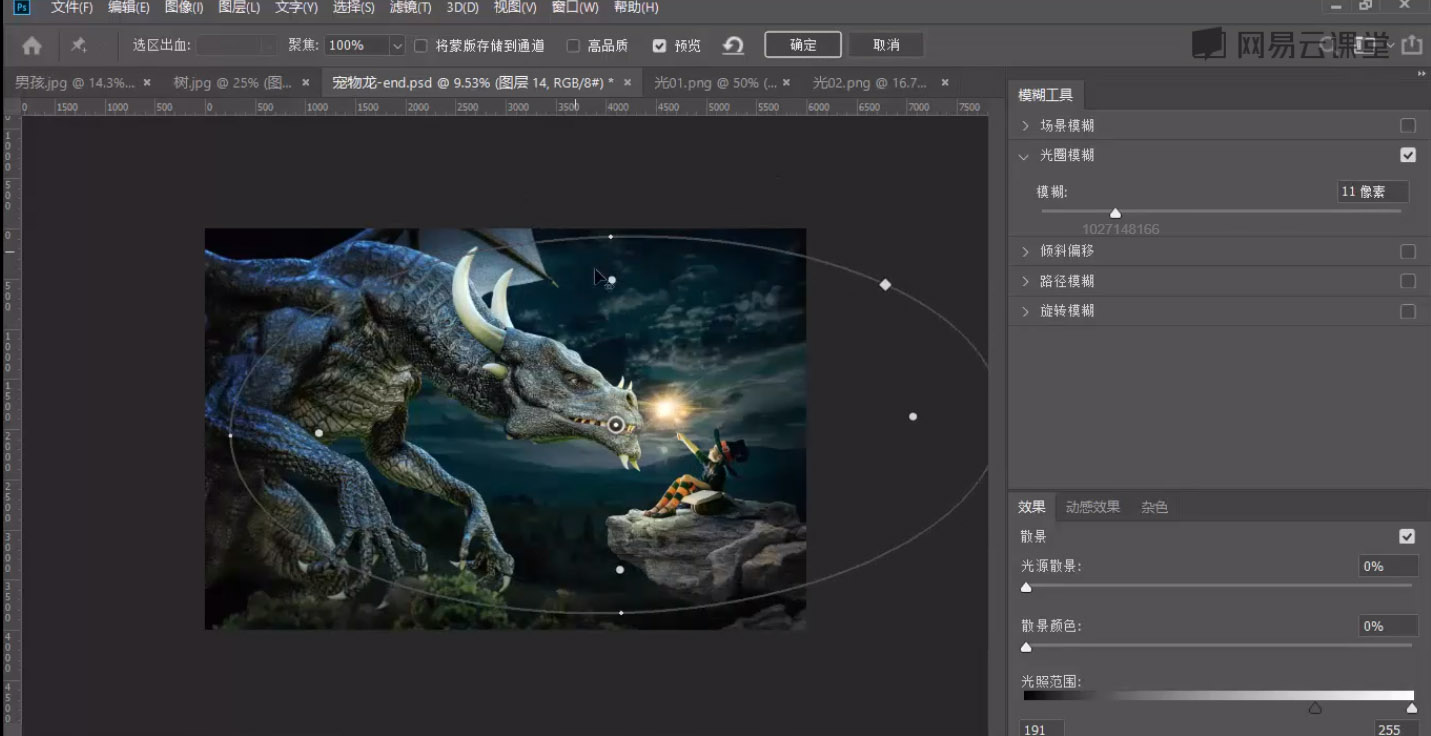Toggle the 散景 bokeh checkbox
Screen dimensions: 1431x736
tap(1407, 537)
